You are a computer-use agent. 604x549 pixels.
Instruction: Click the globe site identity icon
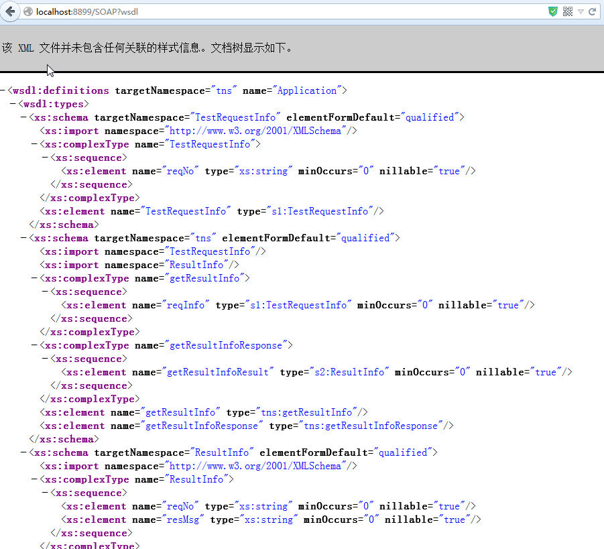click(28, 12)
